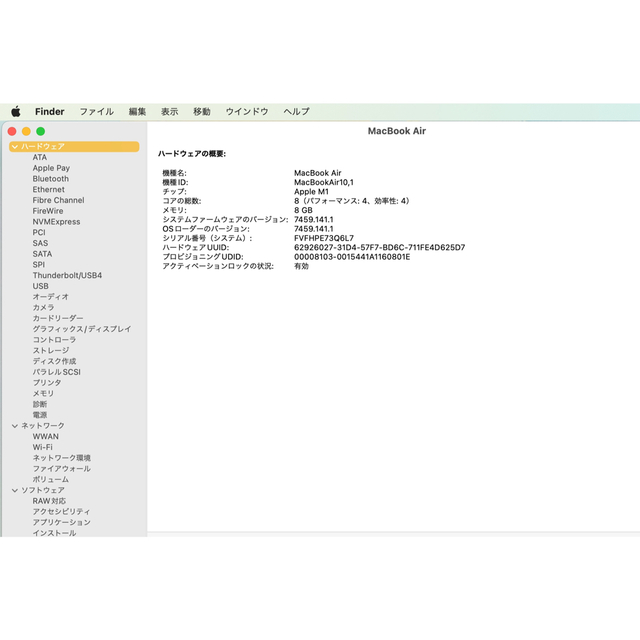640x640 pixels.
Task: Select Ethernet in the sidebar
Action: [x=49, y=189]
